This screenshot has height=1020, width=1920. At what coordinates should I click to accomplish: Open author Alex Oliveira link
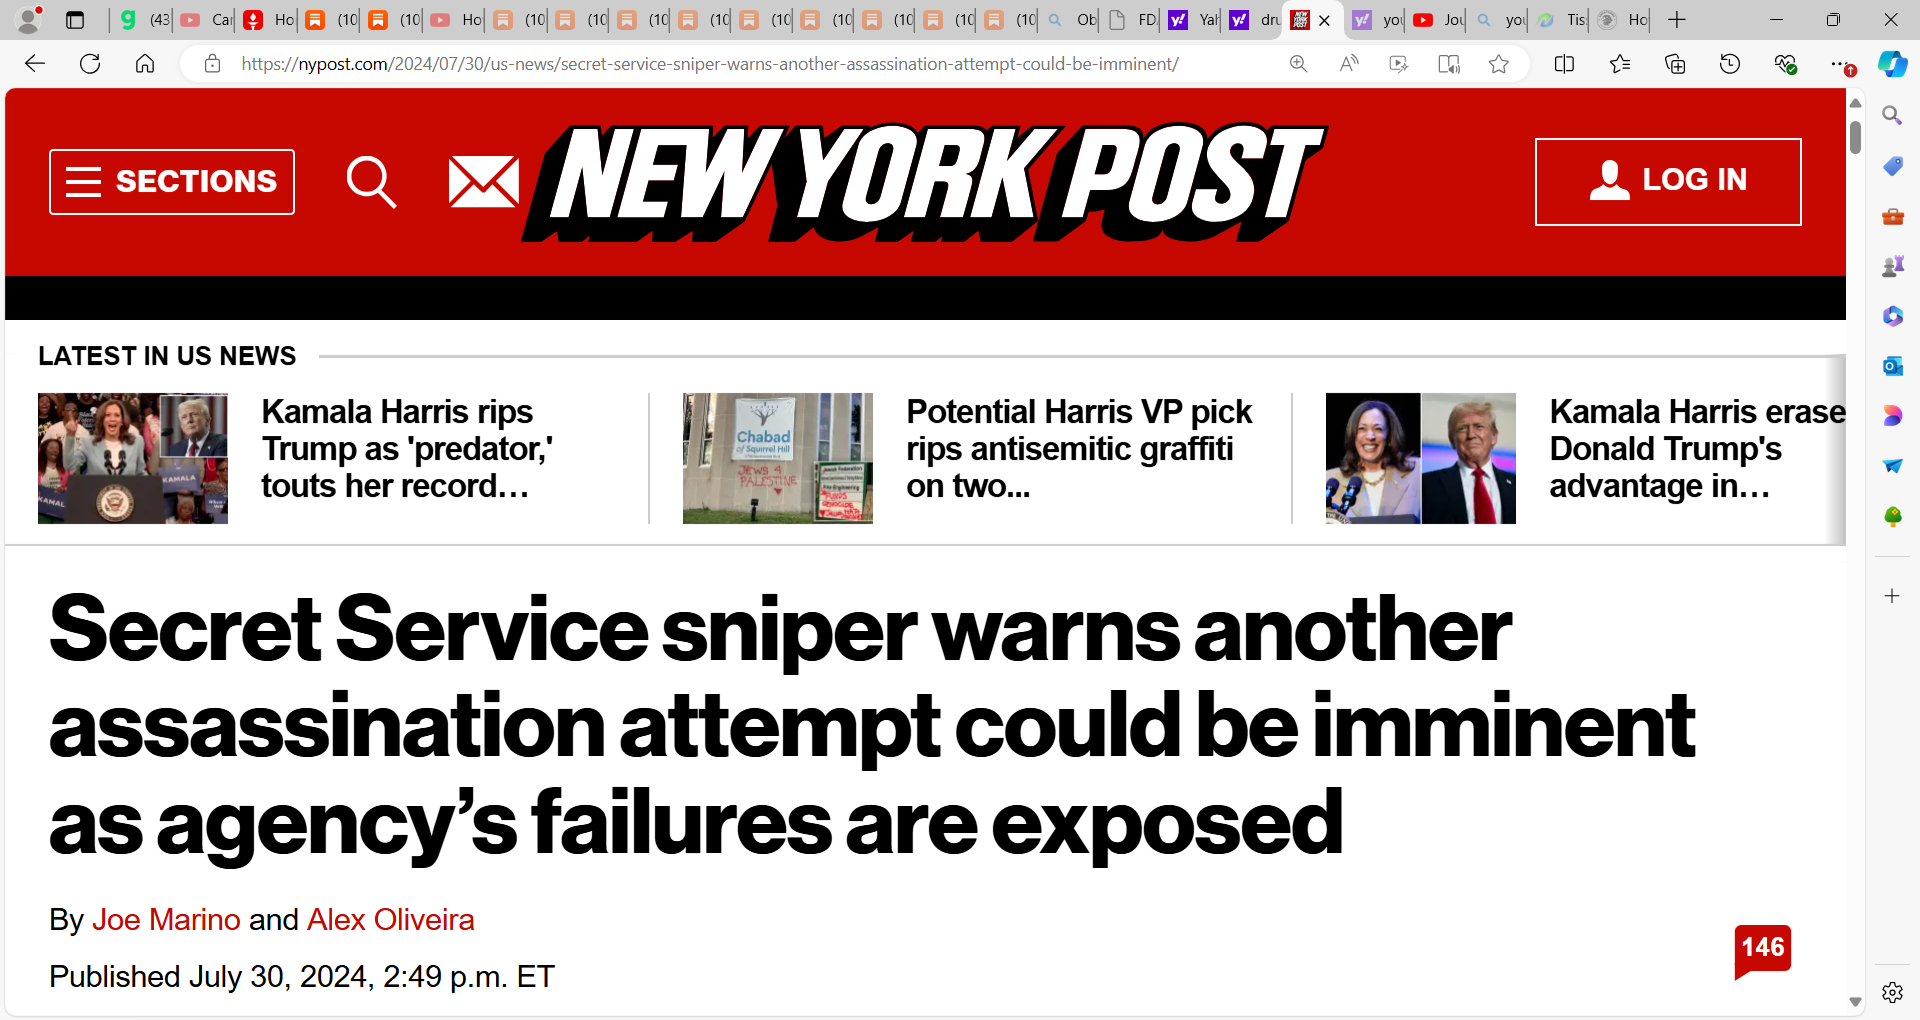tap(390, 919)
